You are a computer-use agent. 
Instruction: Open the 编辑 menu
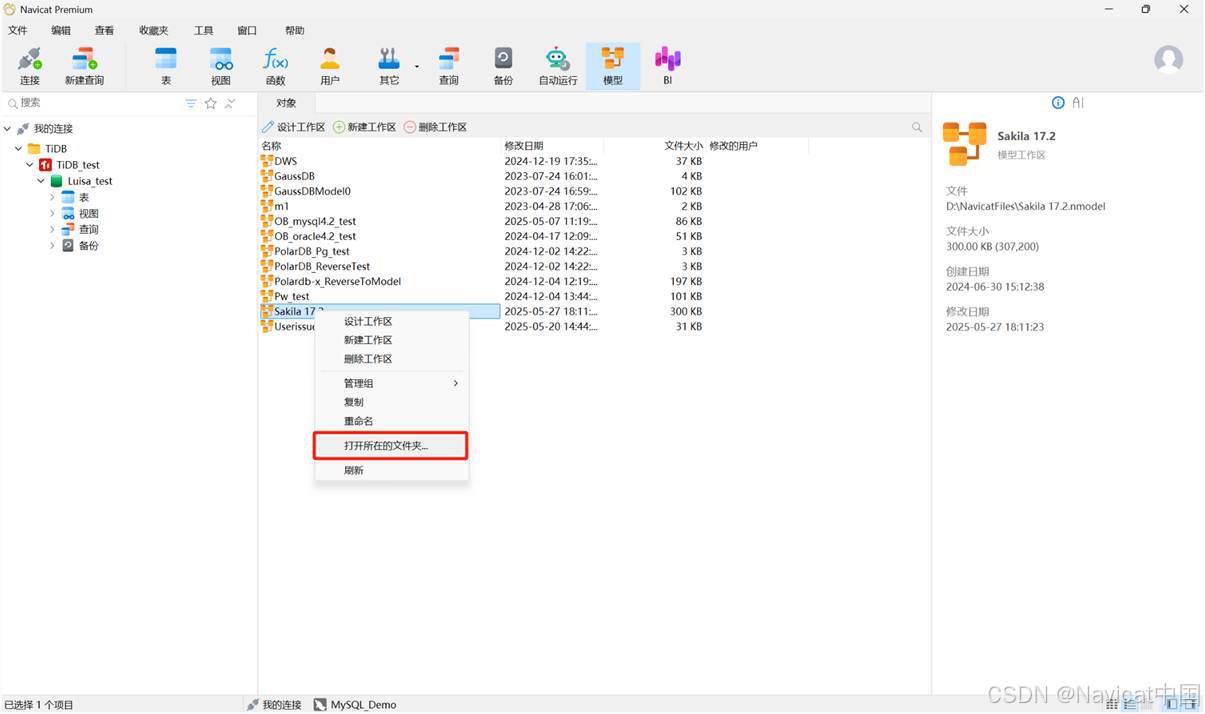coord(61,31)
